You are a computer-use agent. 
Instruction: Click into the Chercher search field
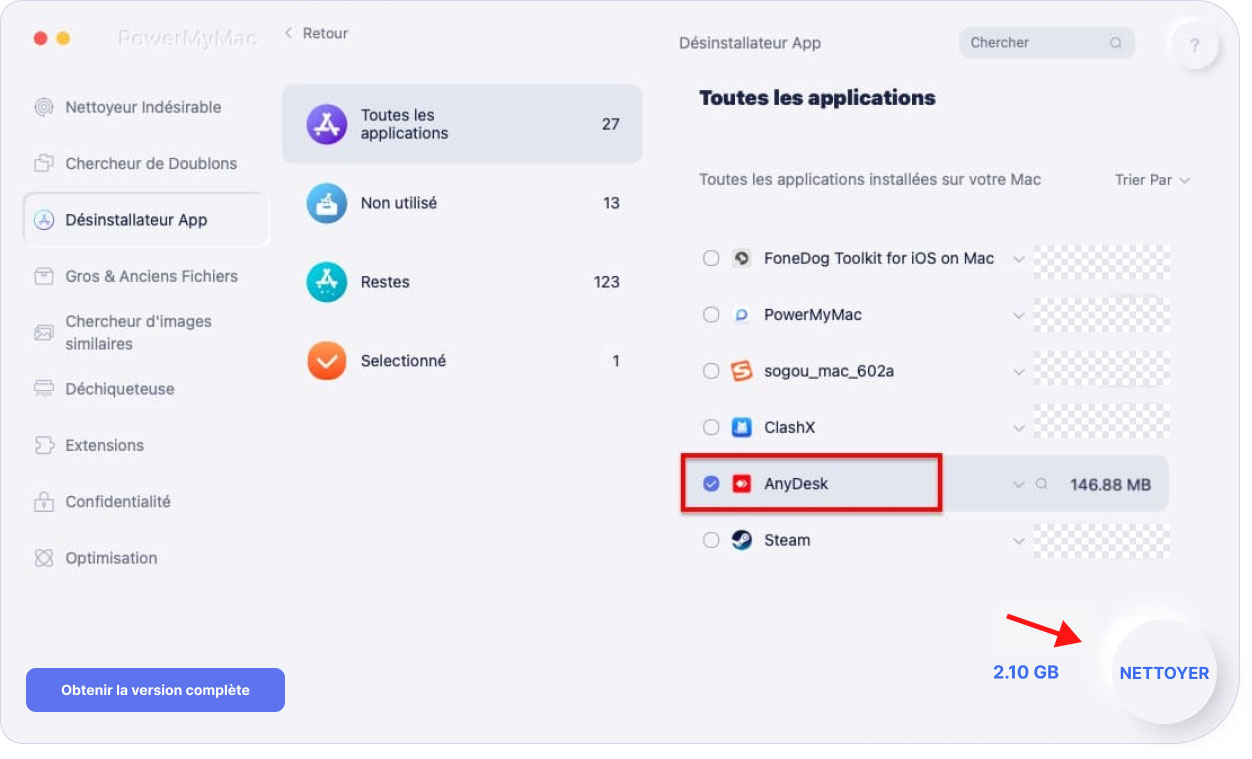1046,43
